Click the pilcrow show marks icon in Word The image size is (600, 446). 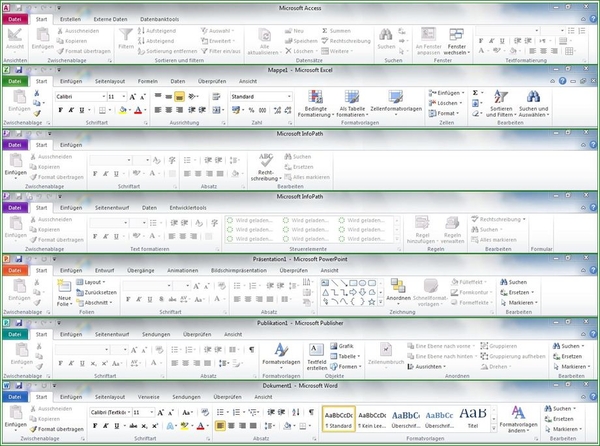pyautogui.click(x=311, y=412)
